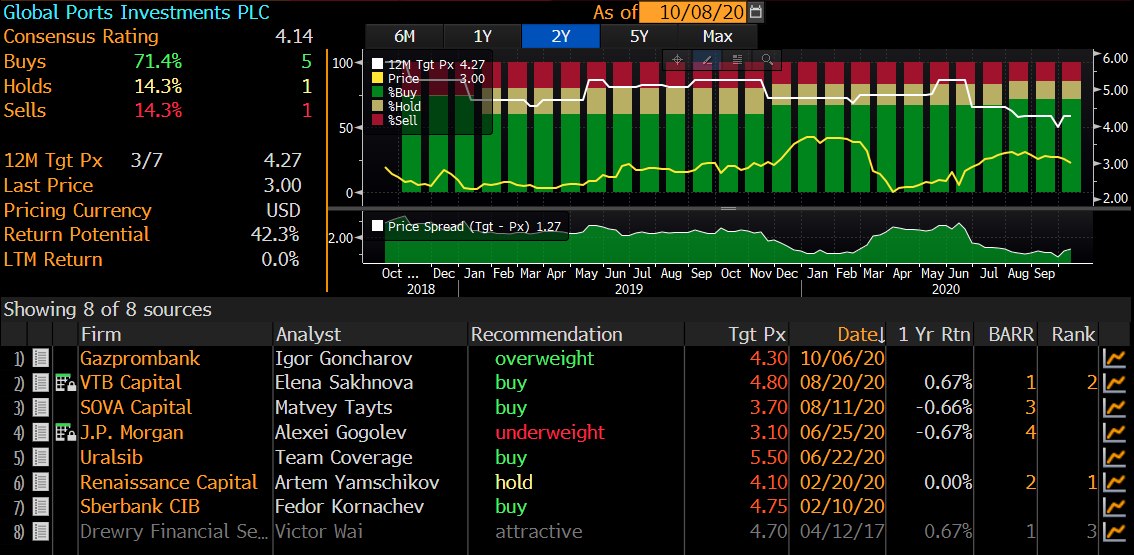Select the magnifier zoom chart tool
The height and width of the screenshot is (555, 1134).
767,60
